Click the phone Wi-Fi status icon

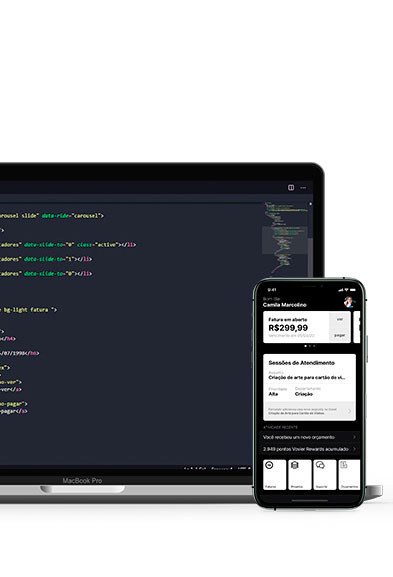point(347,290)
